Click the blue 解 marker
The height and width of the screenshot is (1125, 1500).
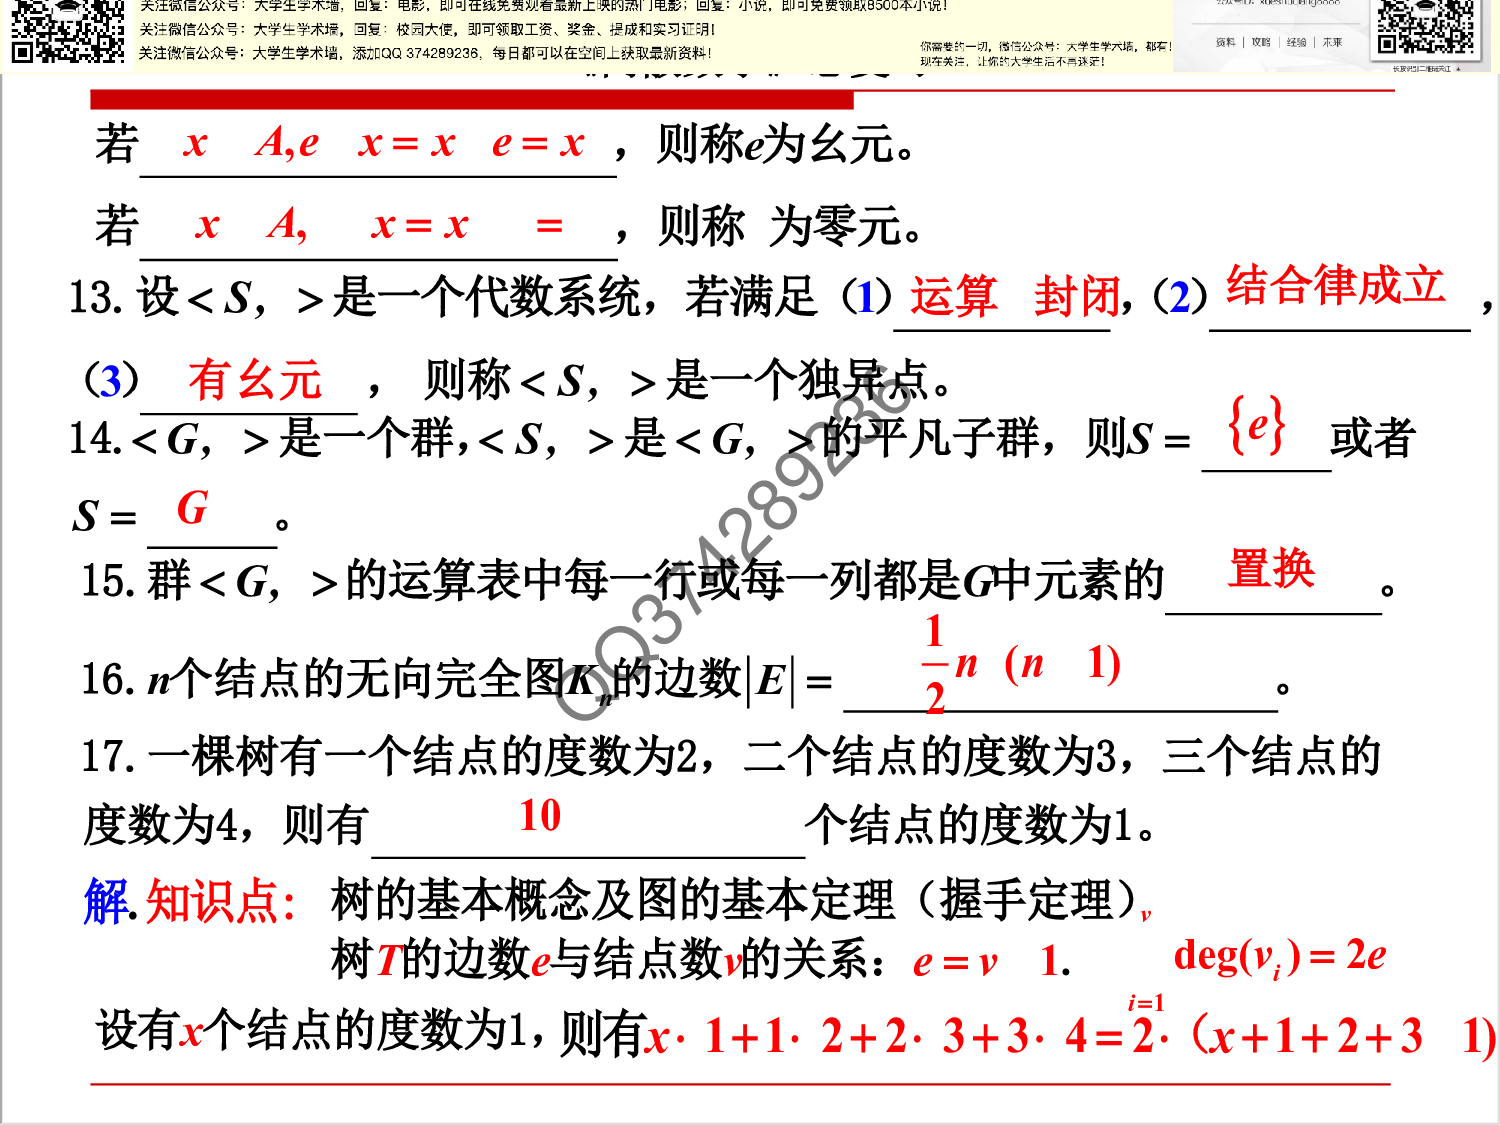point(106,901)
